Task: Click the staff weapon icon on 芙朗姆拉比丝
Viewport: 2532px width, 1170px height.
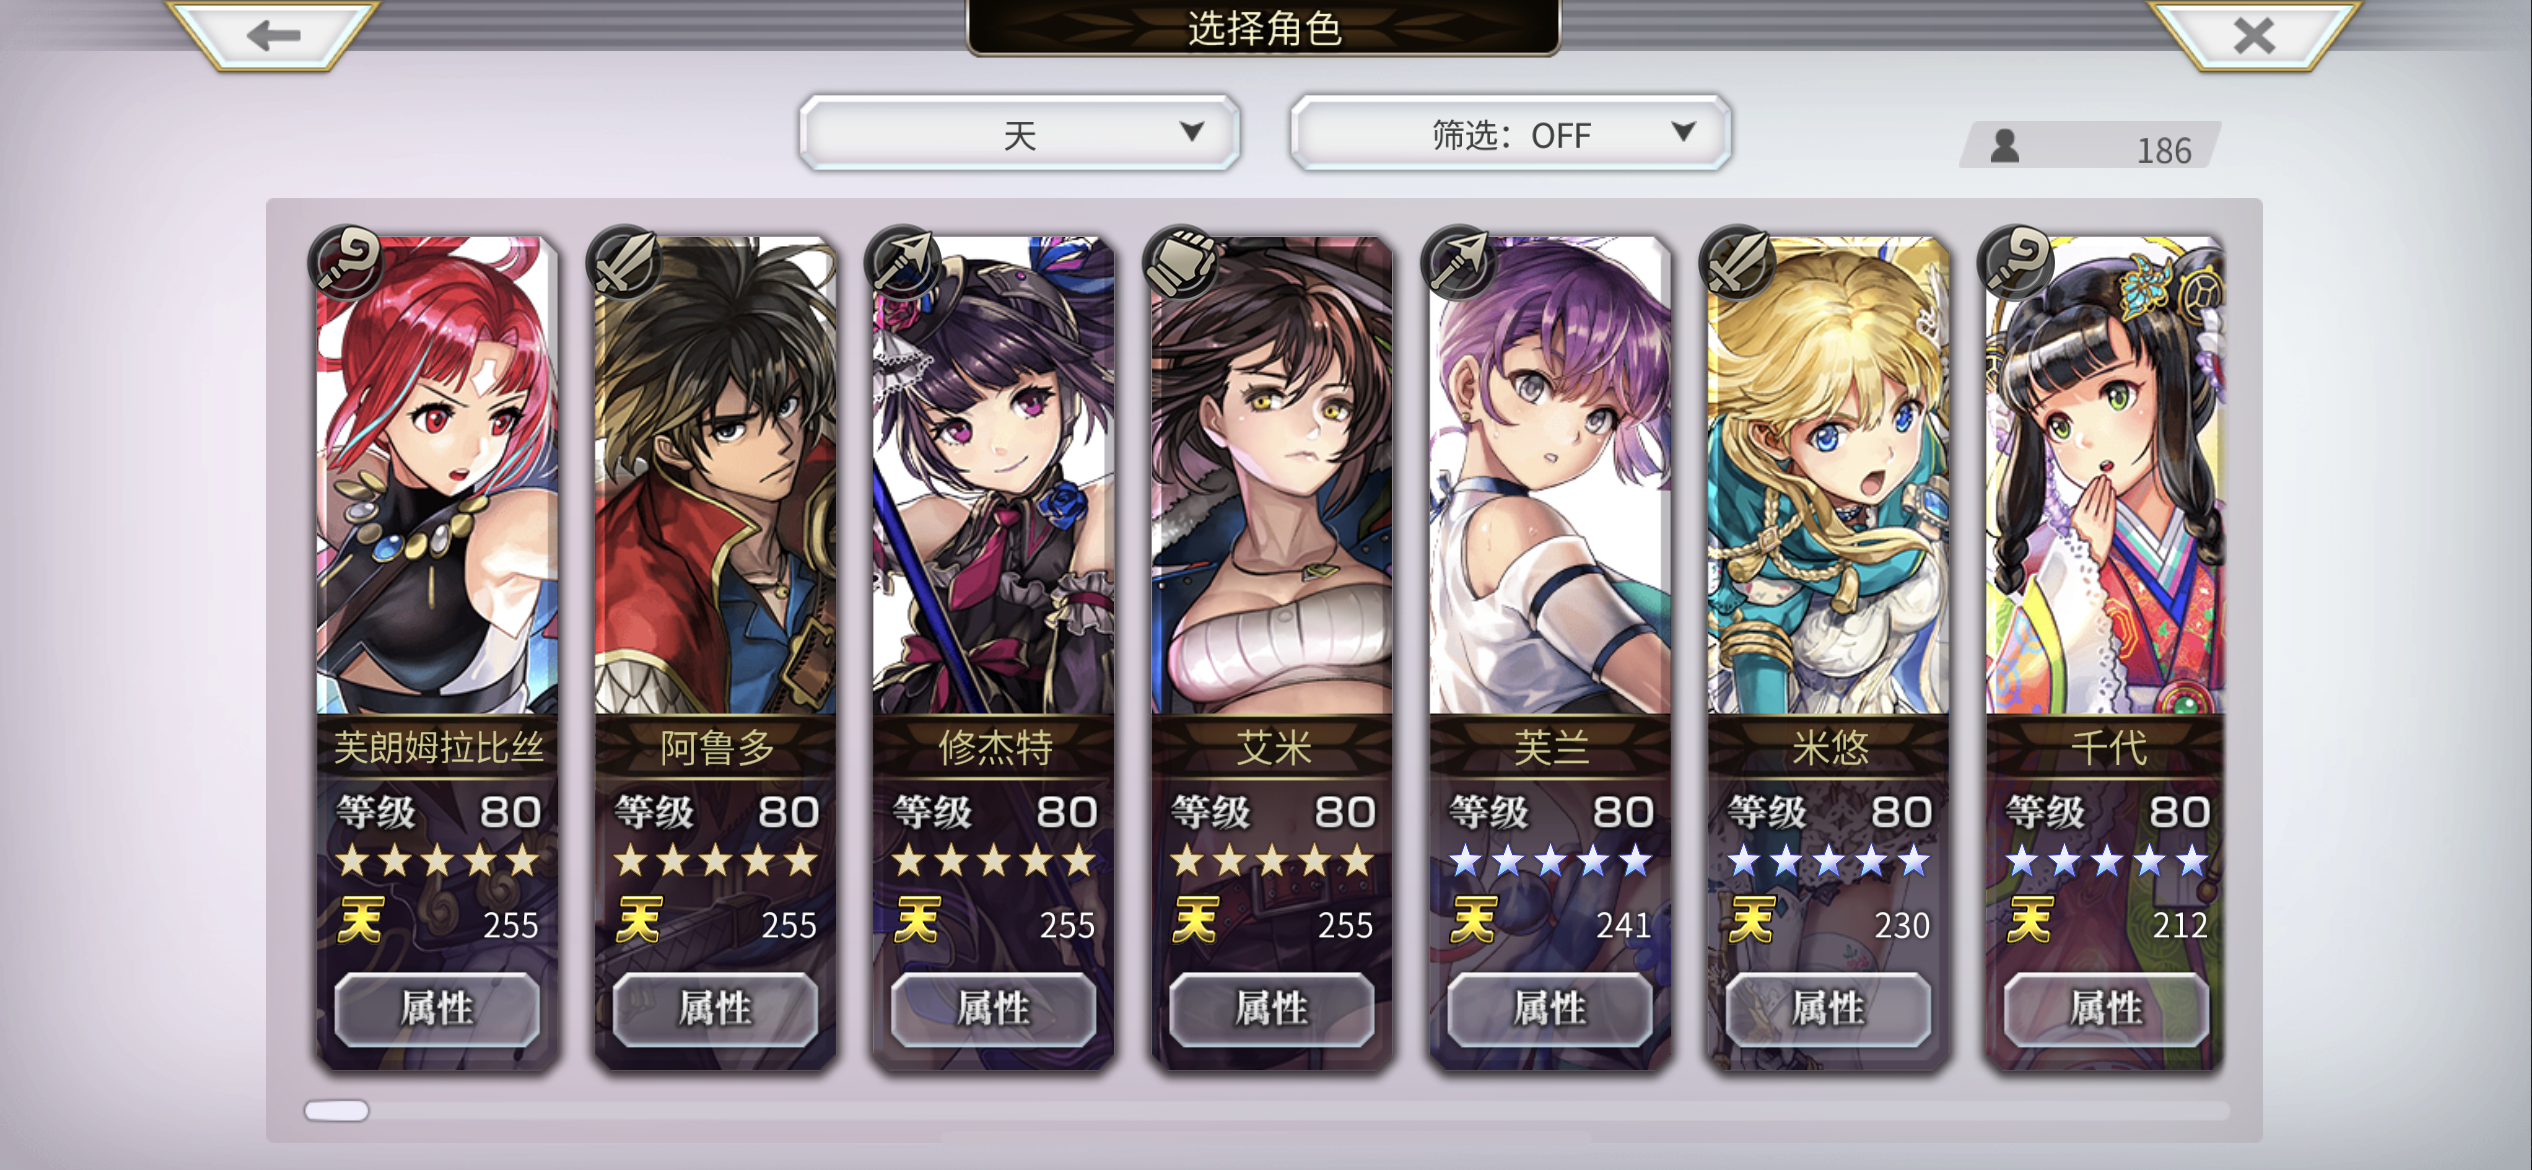Action: [346, 262]
